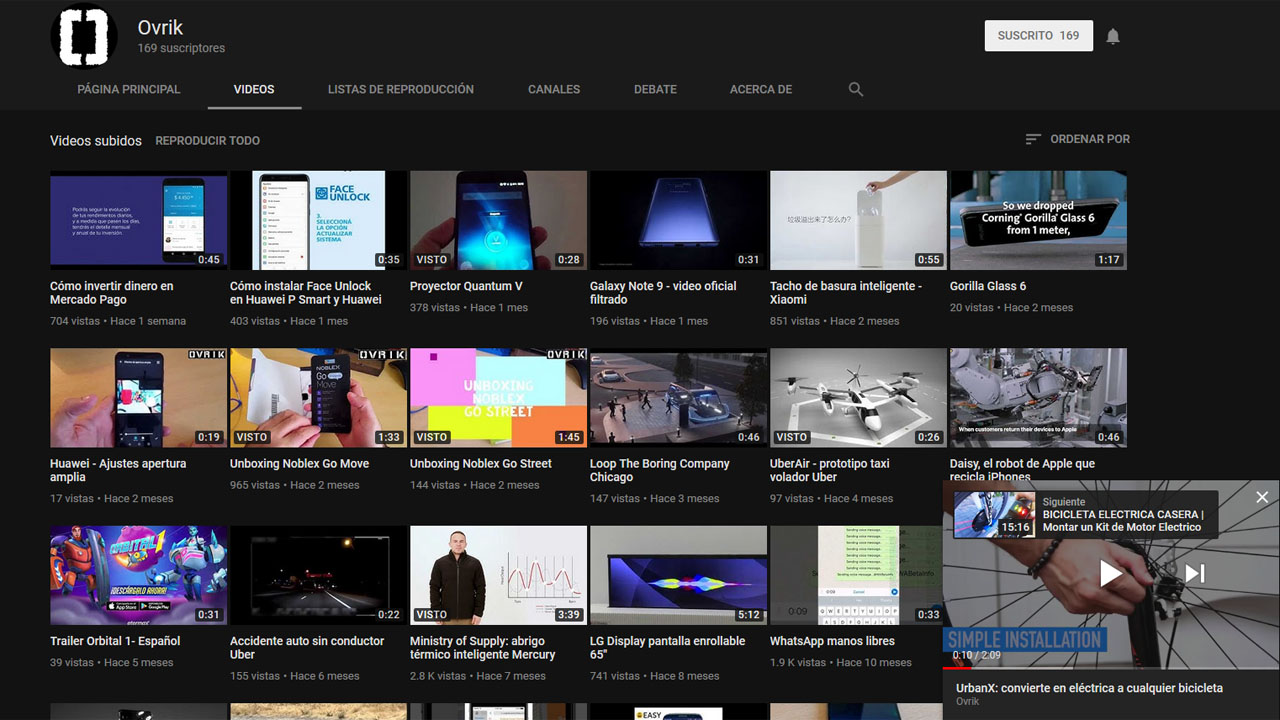1280x720 pixels.
Task: Click the LG Display pantalla enrollable 65" title
Action: (667, 648)
